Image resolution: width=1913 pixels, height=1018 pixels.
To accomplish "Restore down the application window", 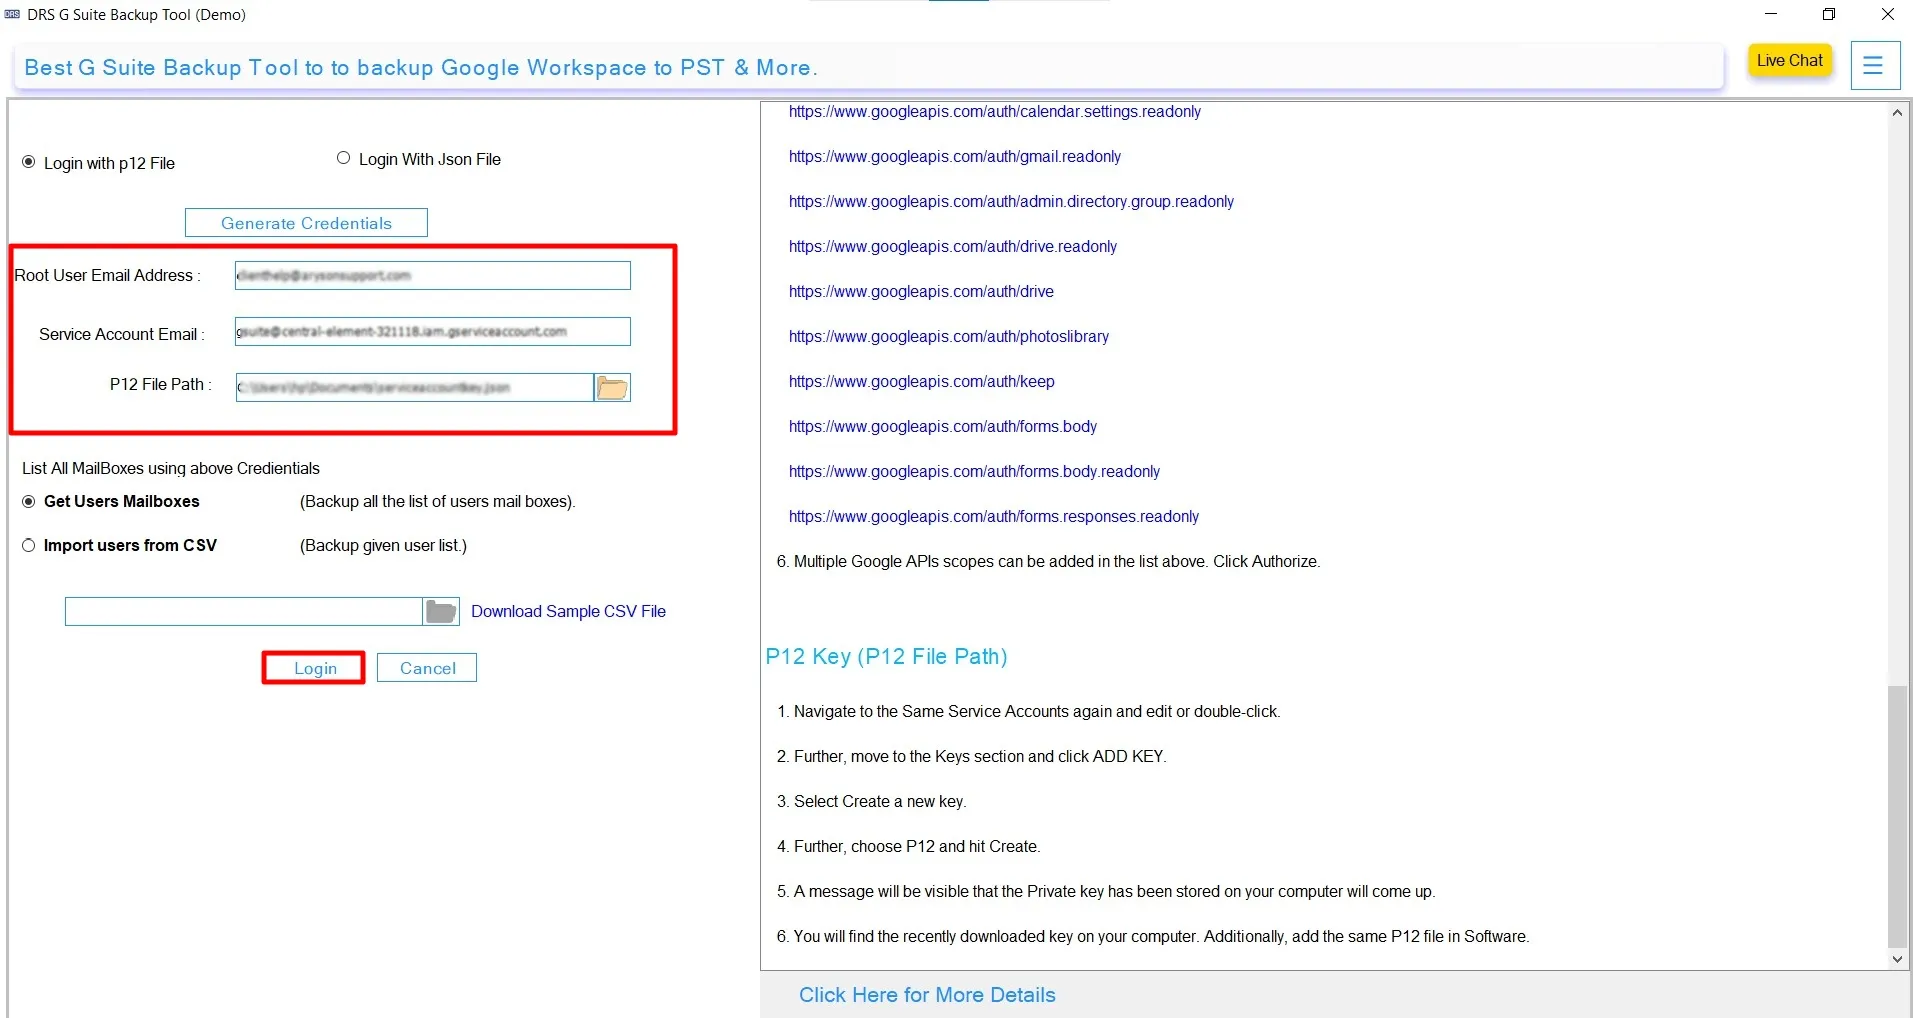I will [x=1829, y=15].
